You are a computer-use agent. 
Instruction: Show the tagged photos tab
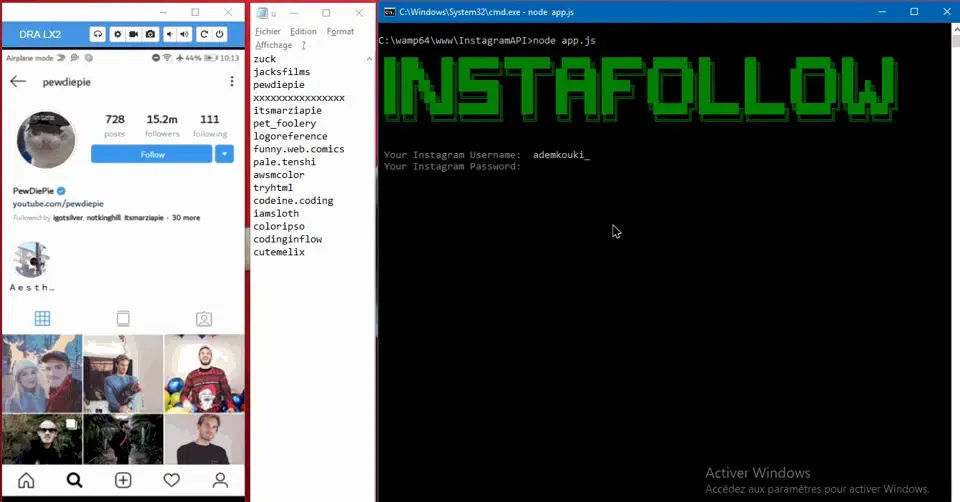204,319
